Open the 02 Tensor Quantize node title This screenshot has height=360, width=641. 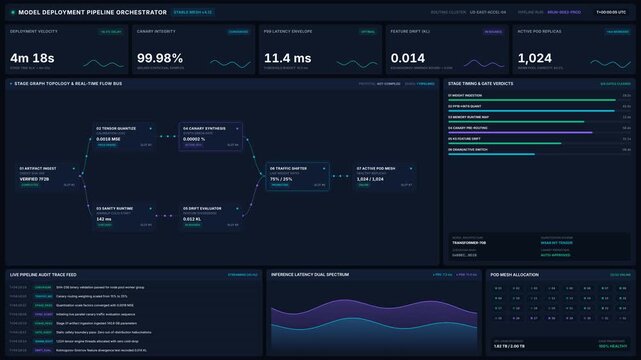(116, 128)
